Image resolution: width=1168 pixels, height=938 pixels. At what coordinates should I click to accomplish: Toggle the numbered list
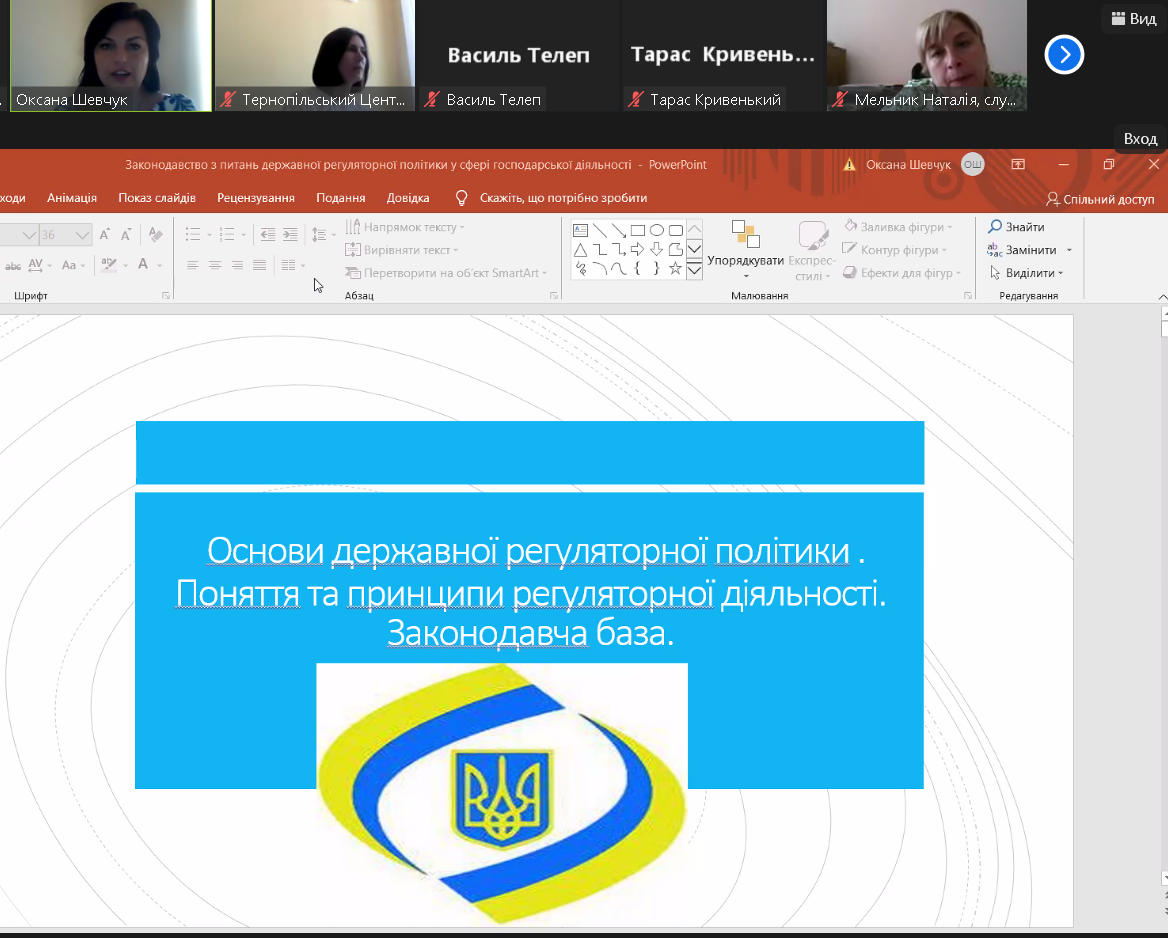227,235
